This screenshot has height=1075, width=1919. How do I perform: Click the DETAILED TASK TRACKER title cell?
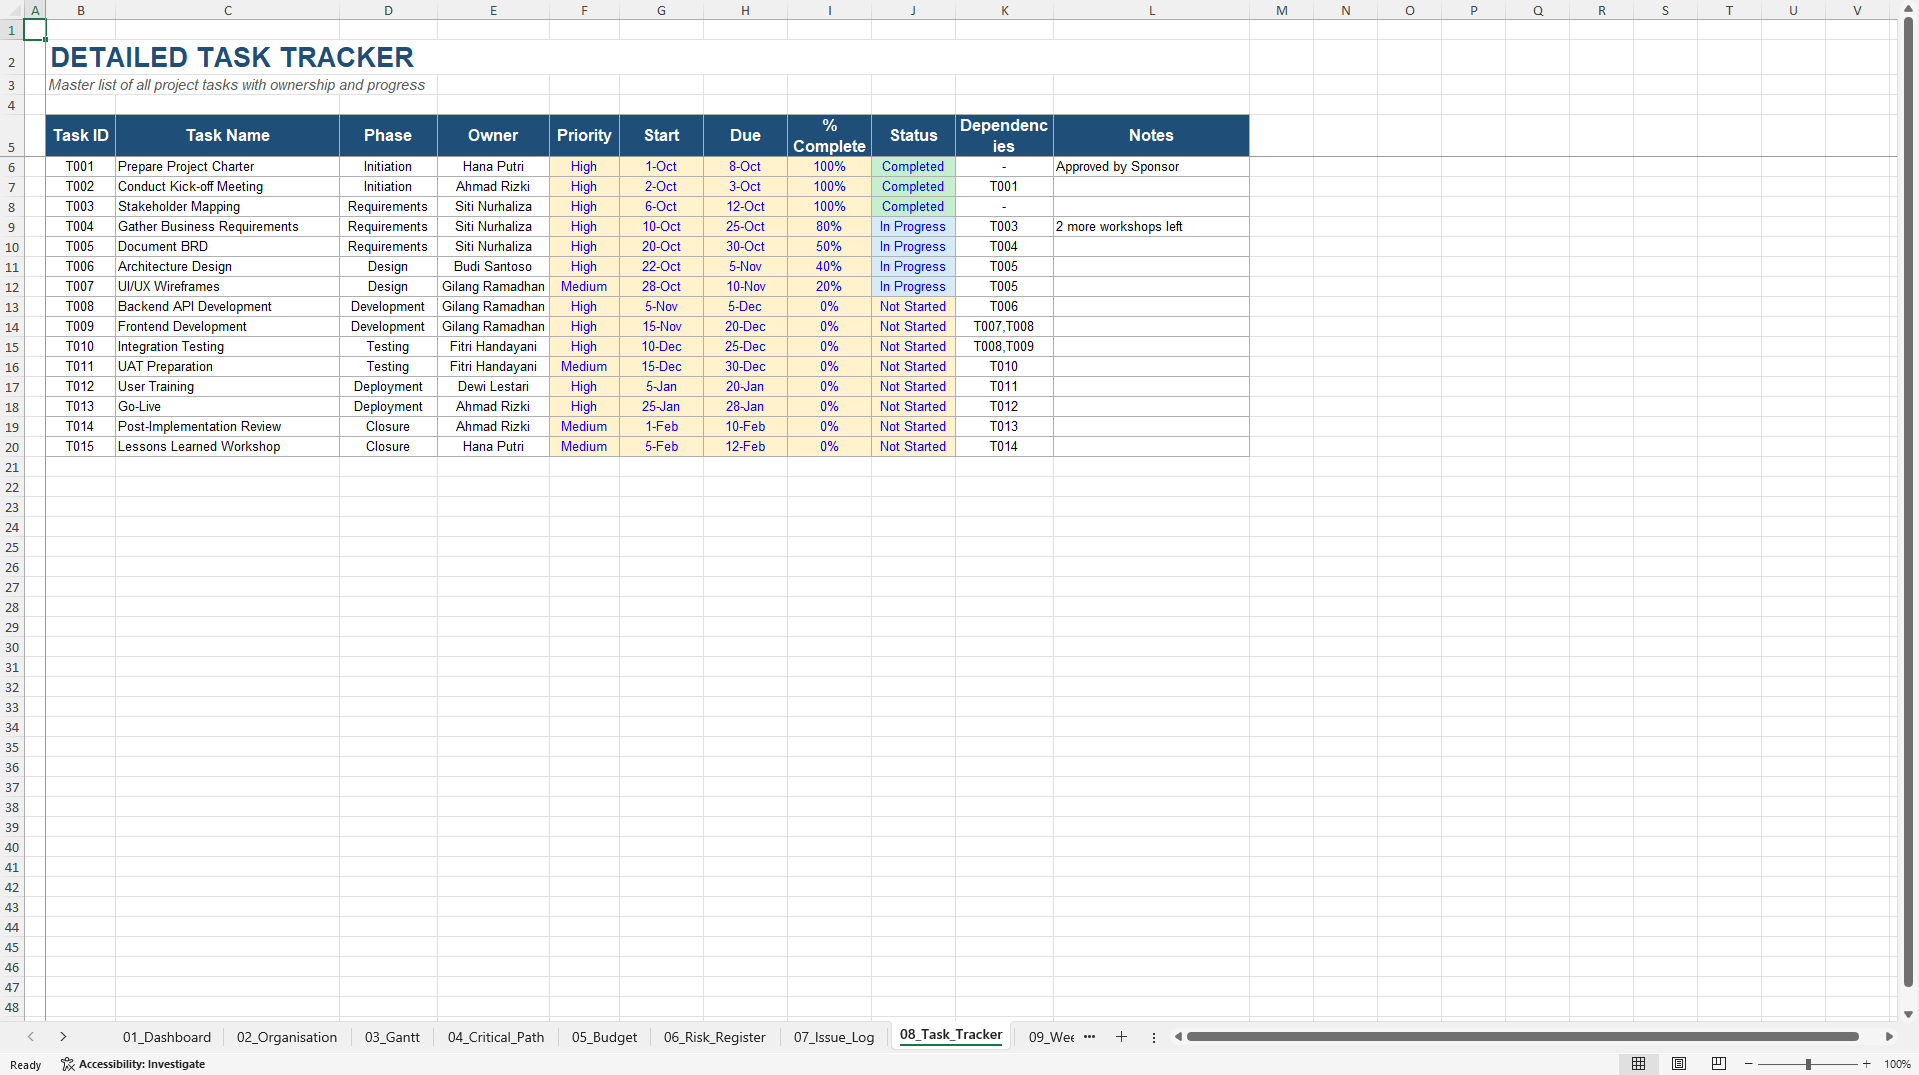tap(232, 57)
